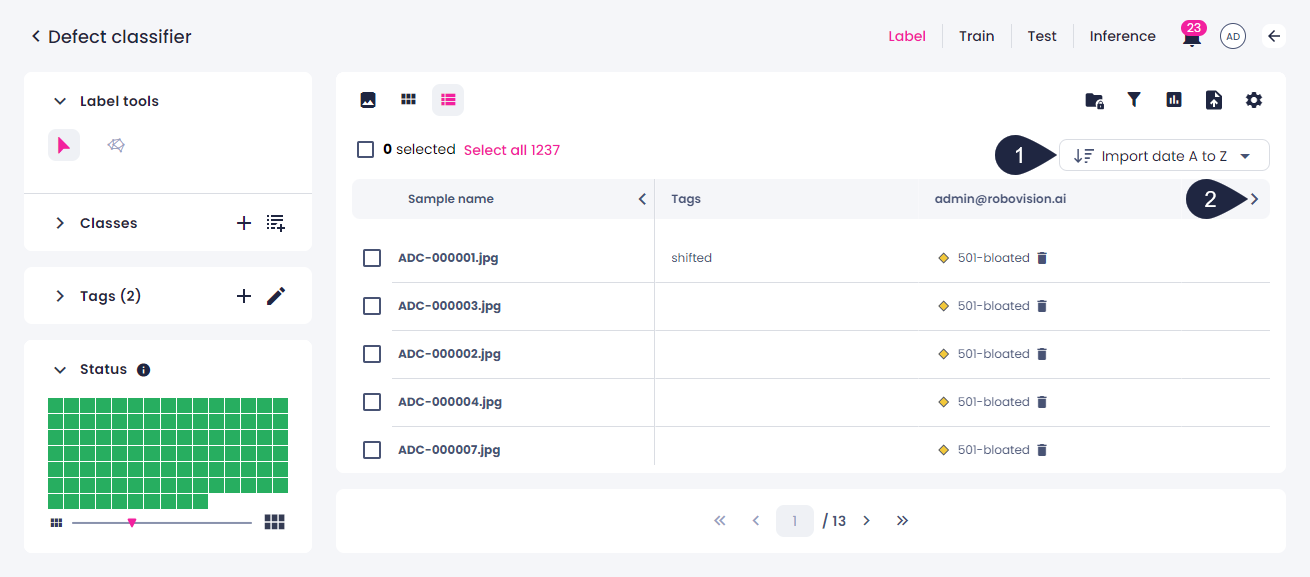Show next columns with right chevron
This screenshot has width=1310, height=577.
1254,199
